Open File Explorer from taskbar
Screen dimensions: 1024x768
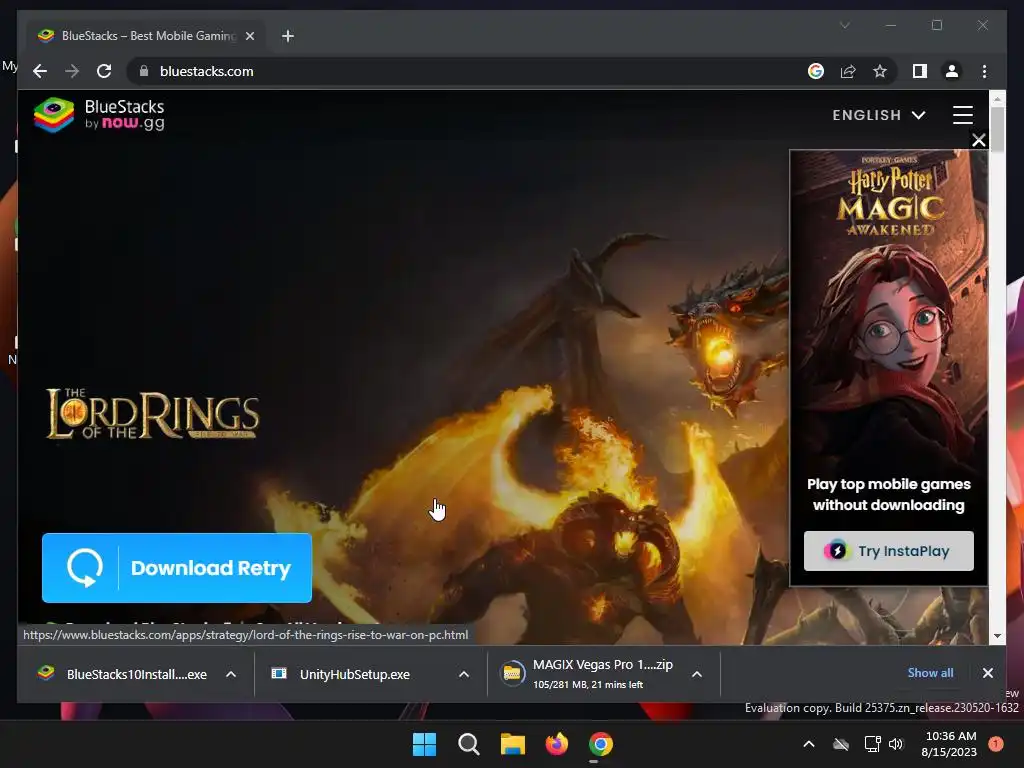pyautogui.click(x=513, y=744)
